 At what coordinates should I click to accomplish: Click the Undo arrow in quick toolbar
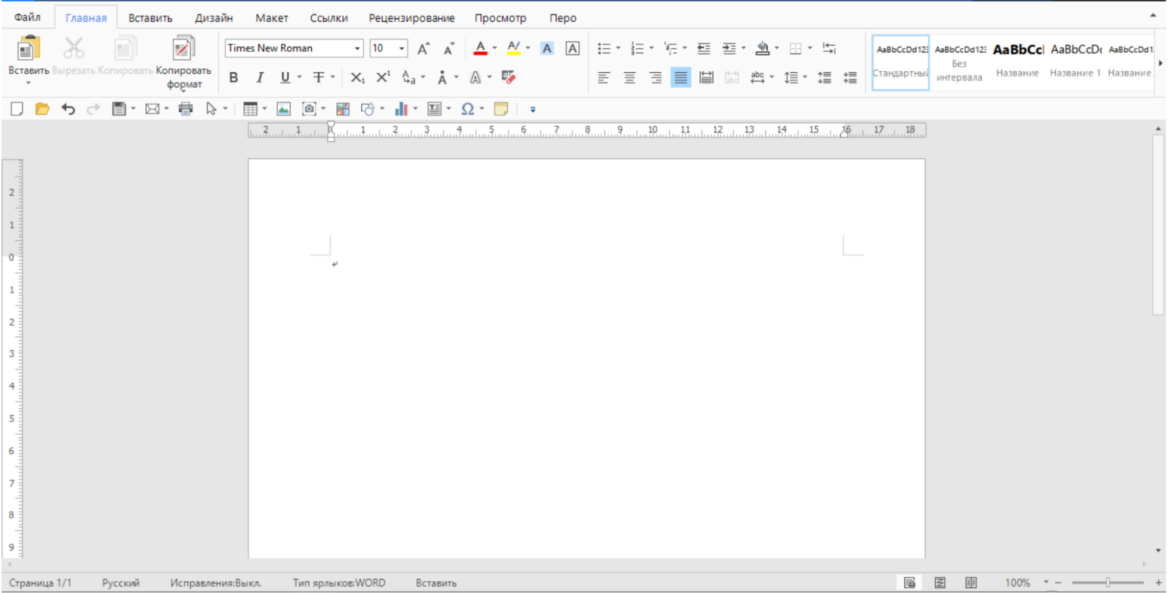(x=67, y=109)
